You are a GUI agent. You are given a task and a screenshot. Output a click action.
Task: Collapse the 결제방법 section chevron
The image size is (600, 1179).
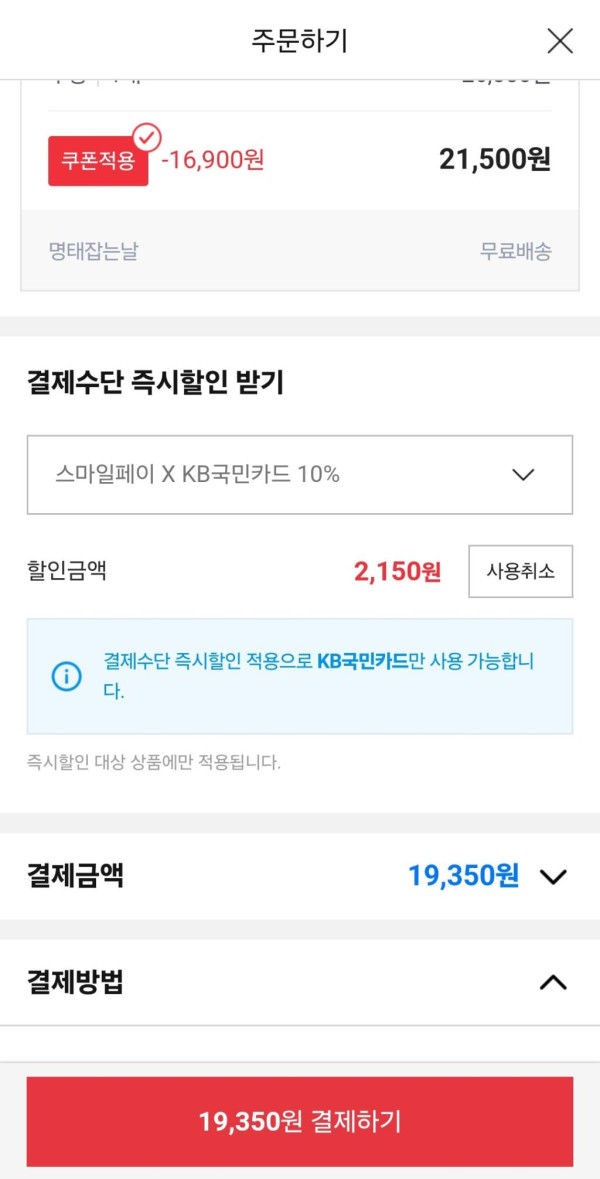553,982
